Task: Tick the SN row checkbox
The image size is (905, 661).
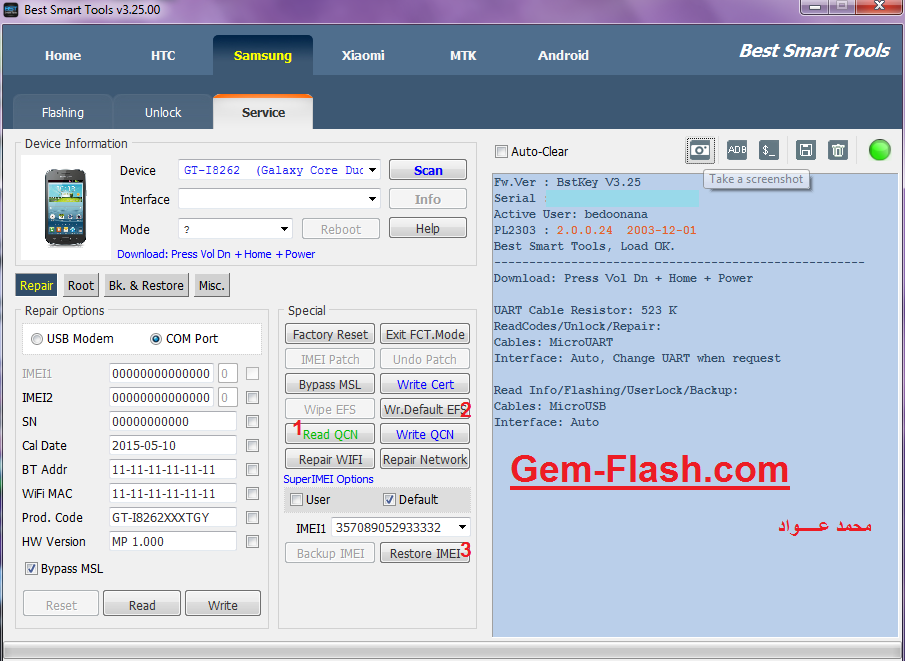Action: 252,421
